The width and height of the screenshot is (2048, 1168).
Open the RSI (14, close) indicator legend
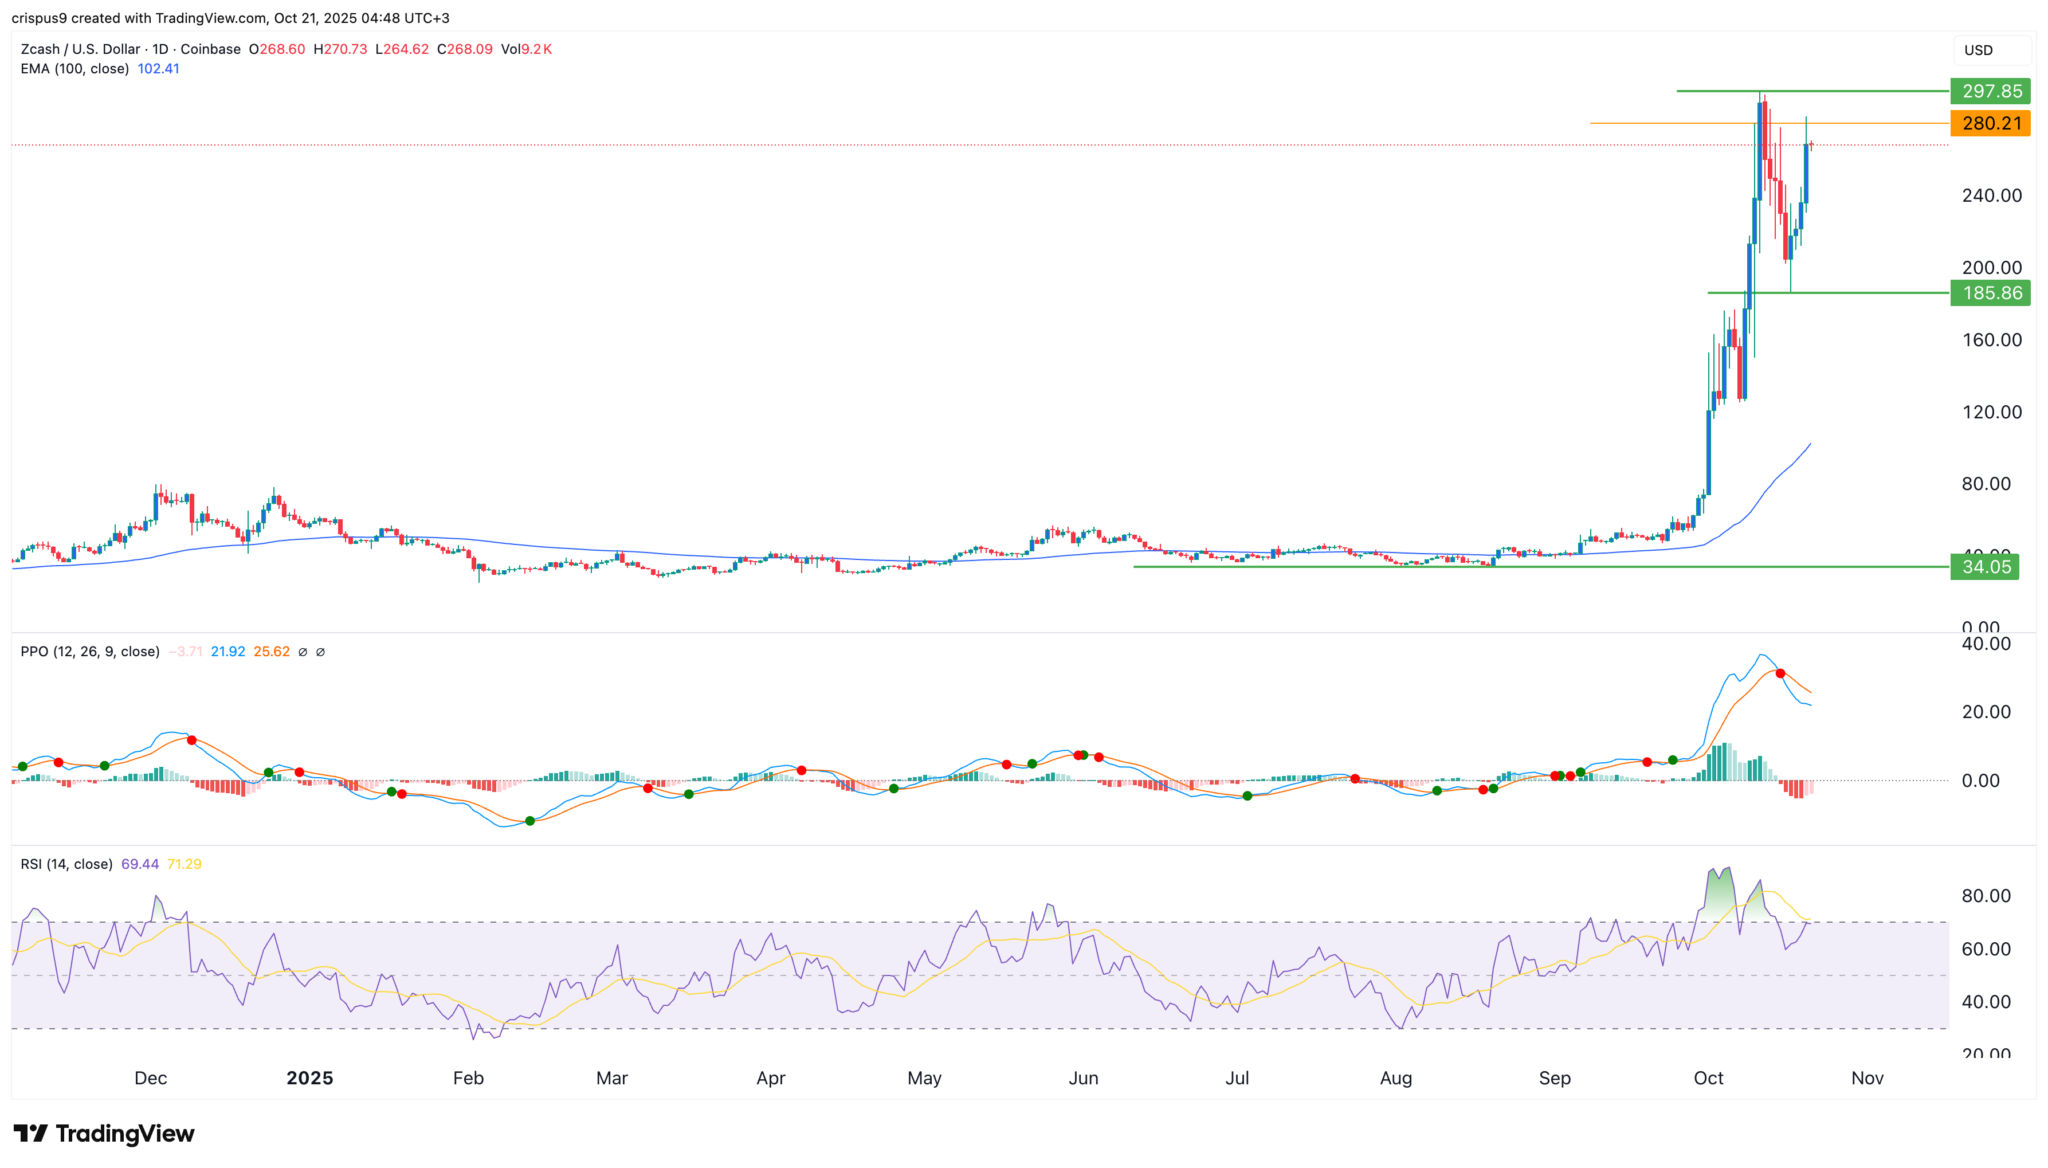66,864
